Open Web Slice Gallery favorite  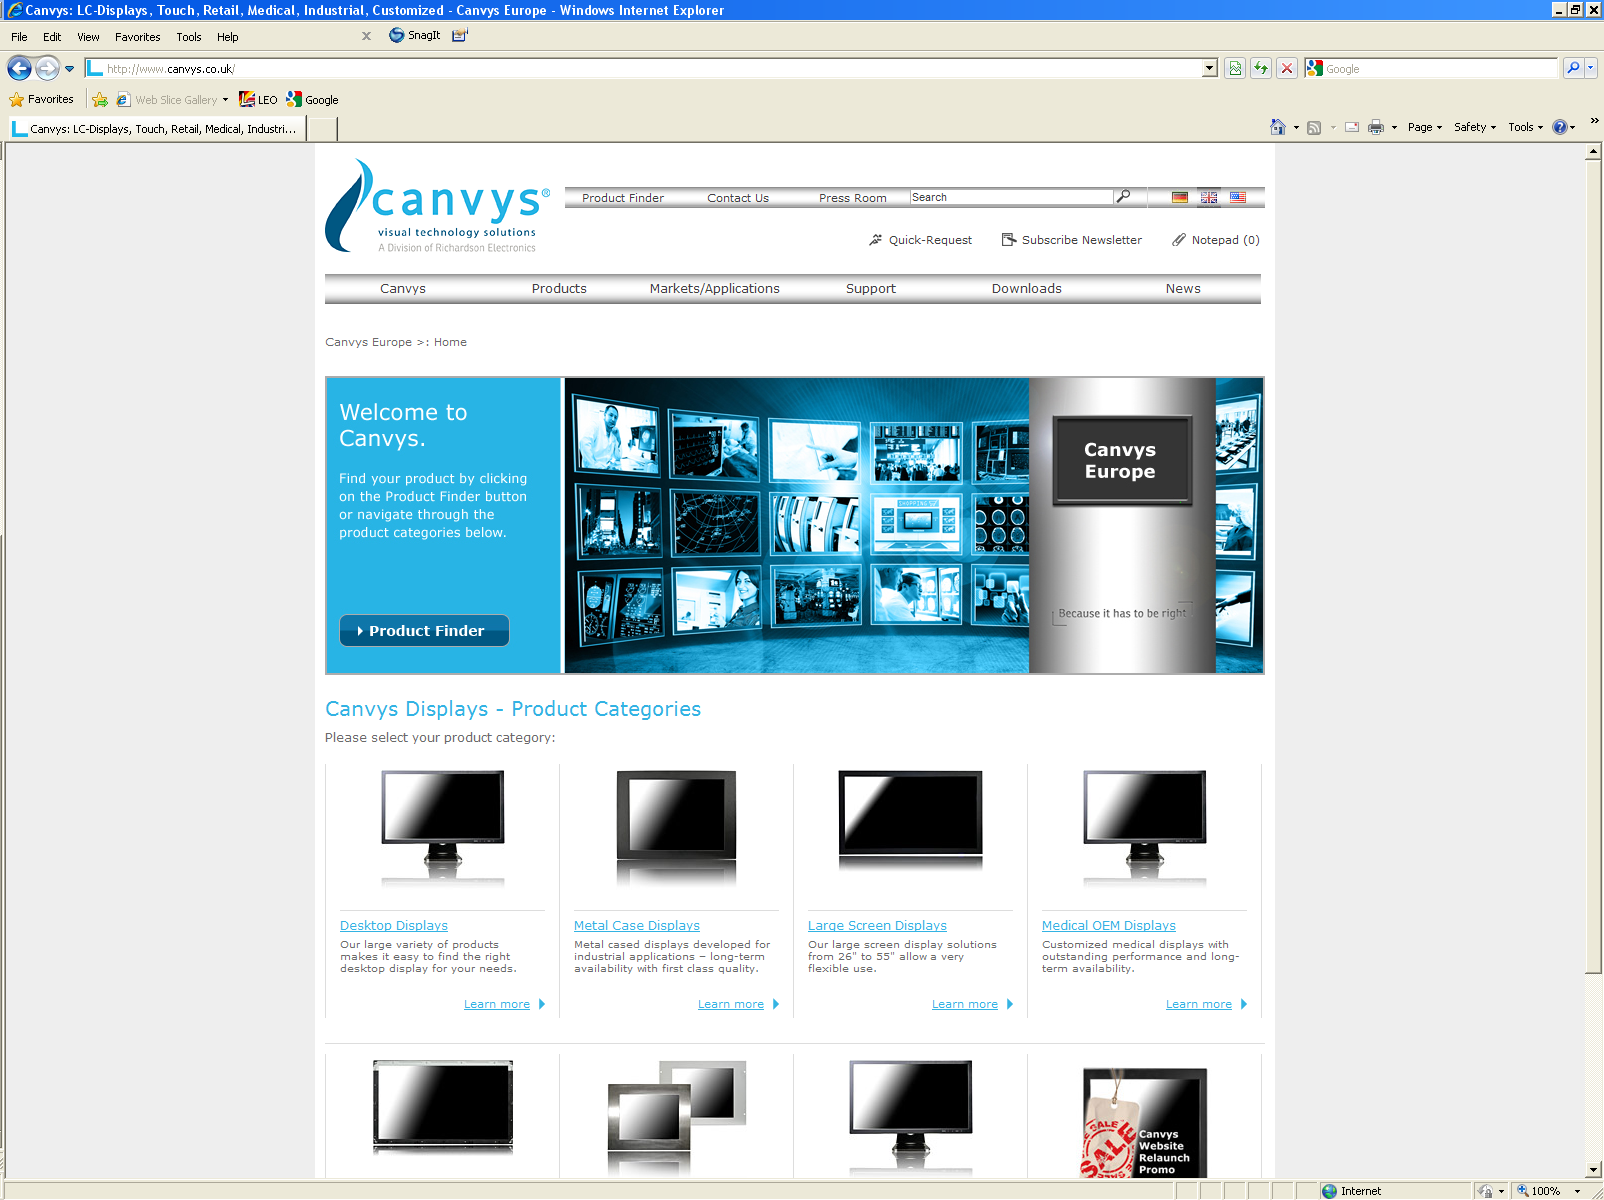(167, 99)
